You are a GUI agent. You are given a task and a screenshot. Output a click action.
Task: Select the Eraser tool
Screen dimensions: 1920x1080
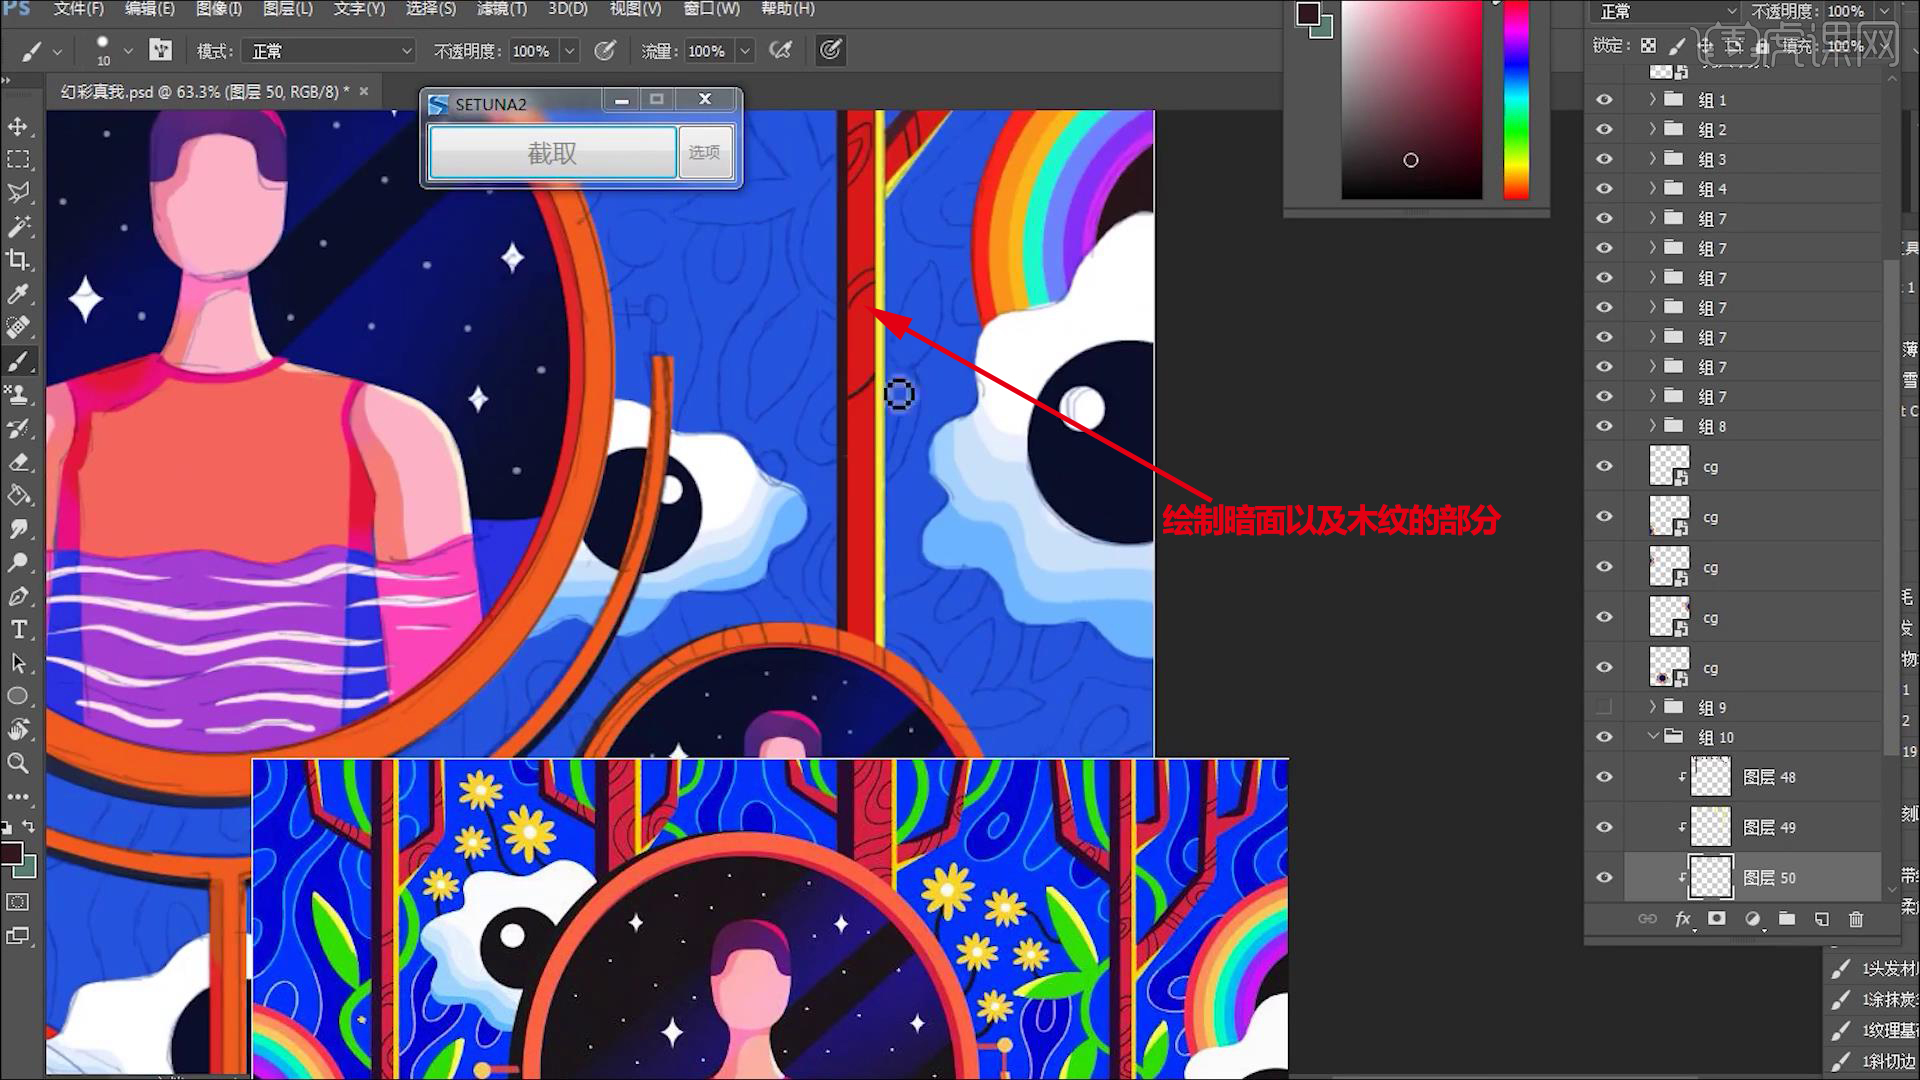(18, 462)
